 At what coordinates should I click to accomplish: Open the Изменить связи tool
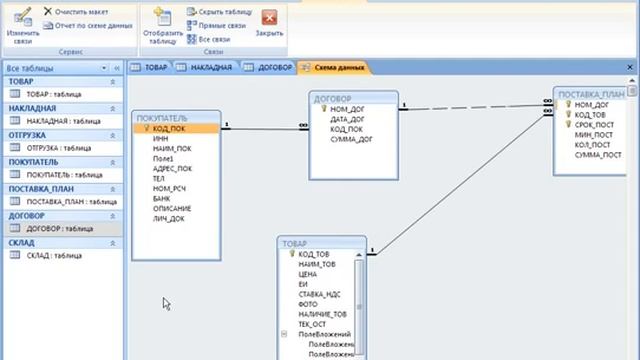pyautogui.click(x=23, y=27)
